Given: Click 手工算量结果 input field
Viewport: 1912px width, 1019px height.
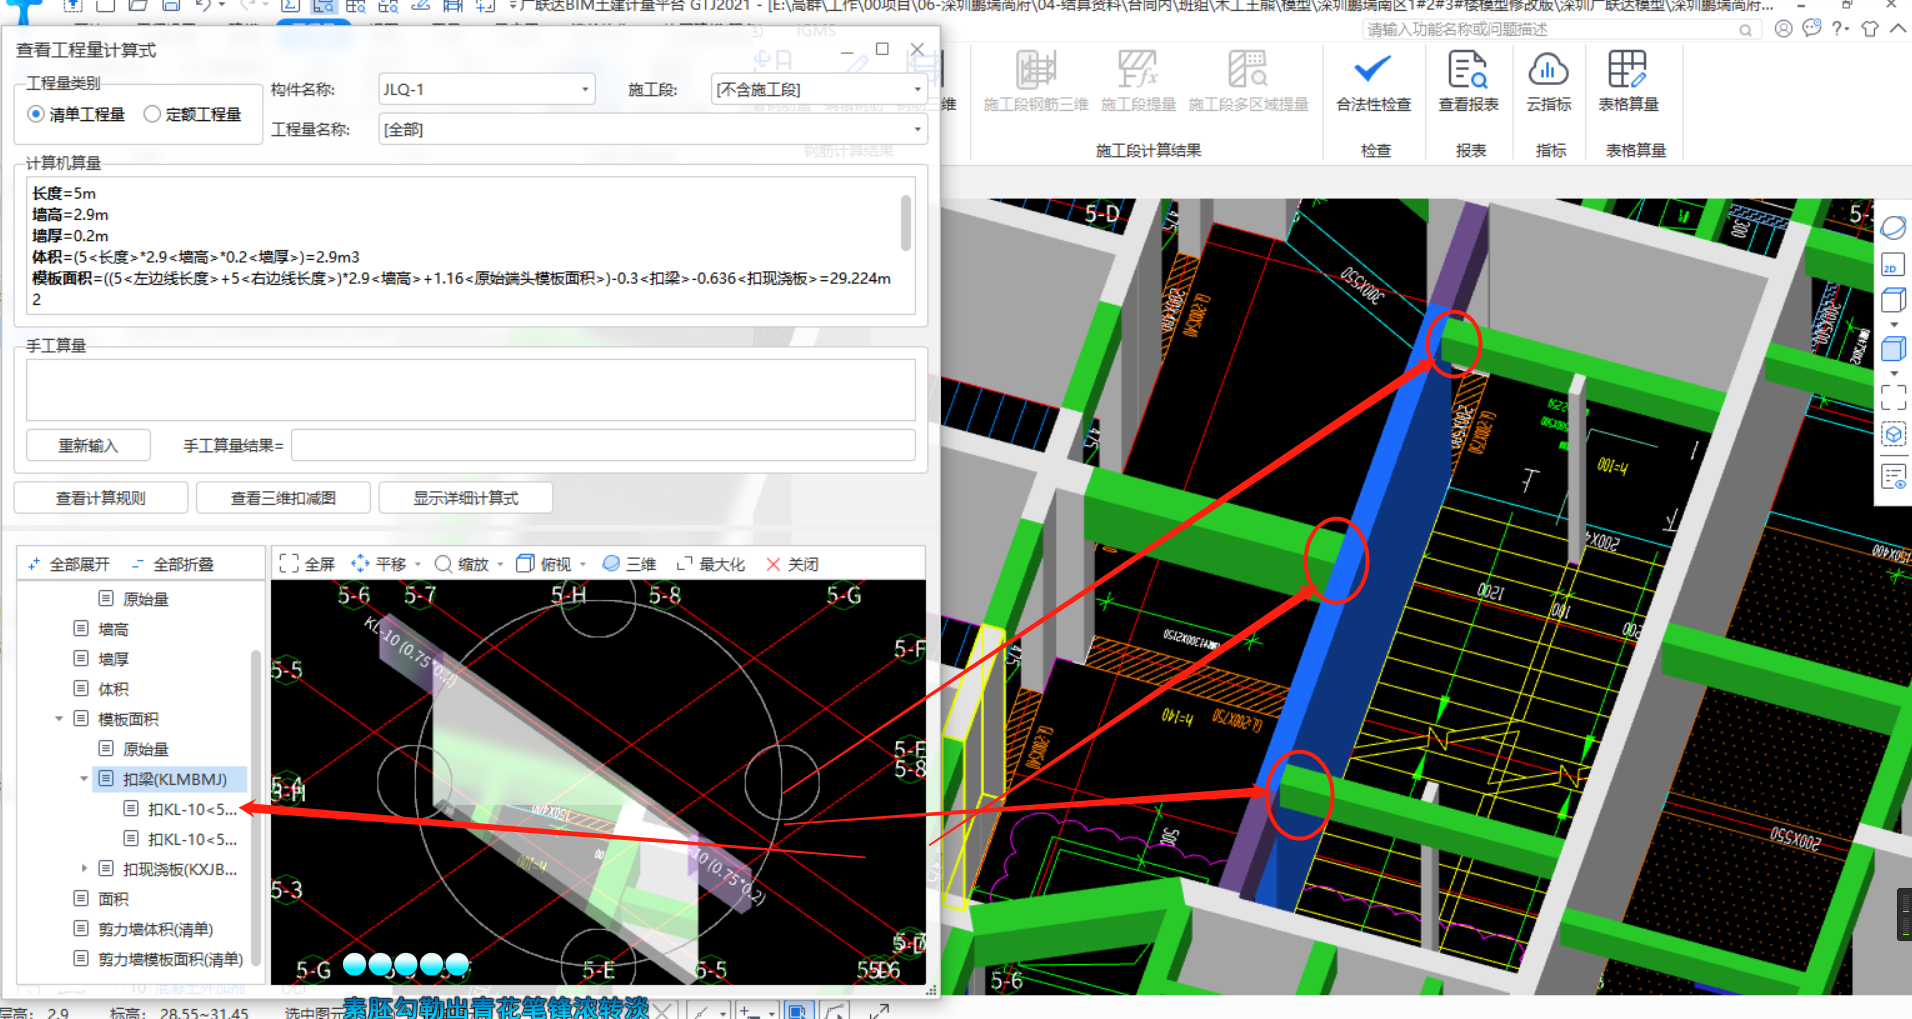Looking at the screenshot, I should pos(603,445).
